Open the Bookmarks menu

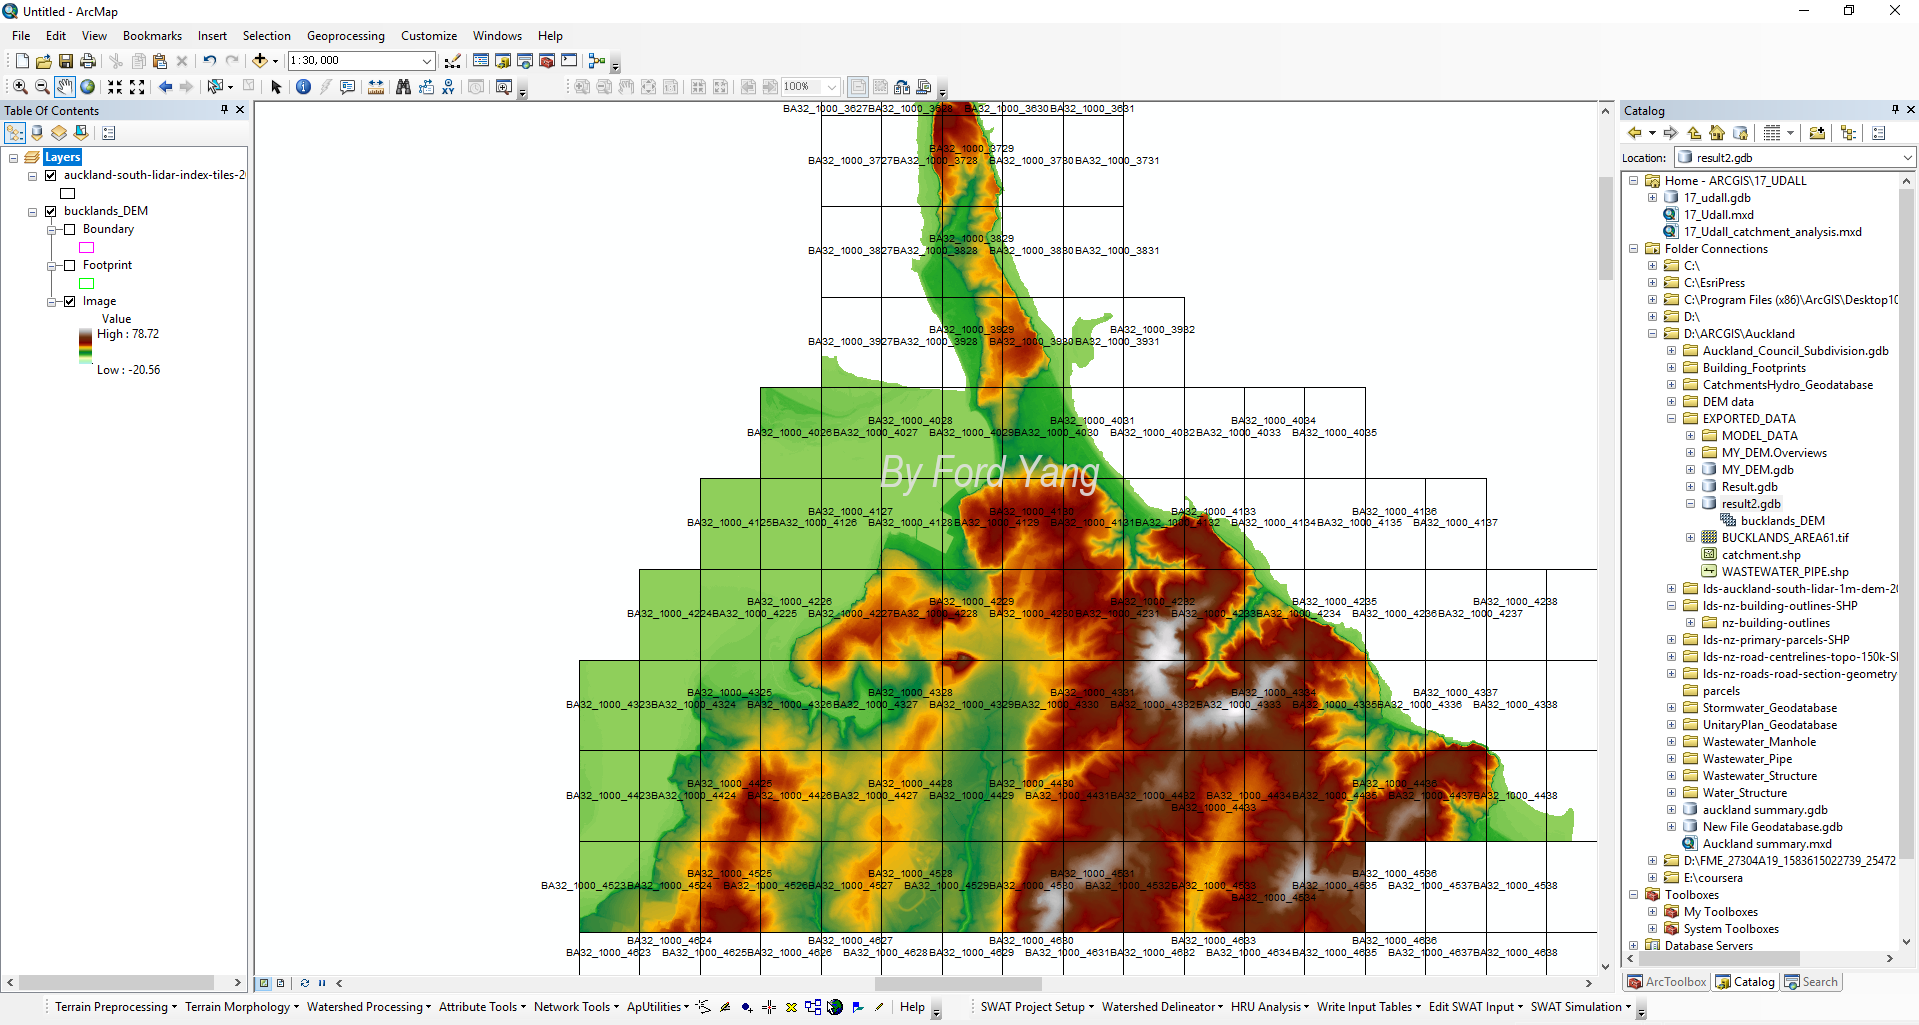(x=152, y=36)
